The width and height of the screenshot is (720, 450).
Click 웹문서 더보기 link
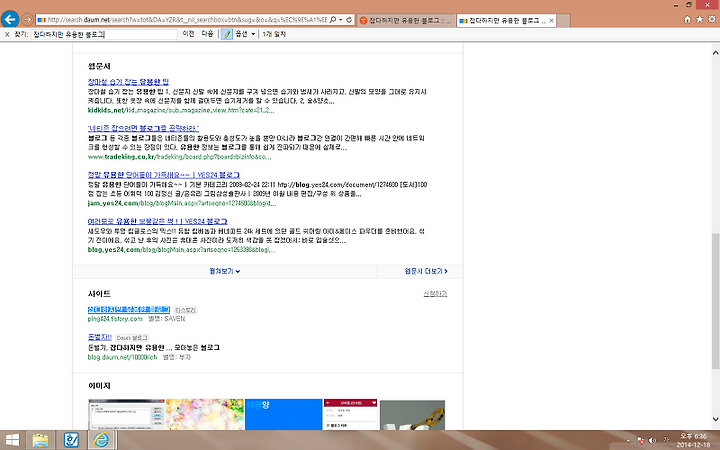click(x=426, y=271)
